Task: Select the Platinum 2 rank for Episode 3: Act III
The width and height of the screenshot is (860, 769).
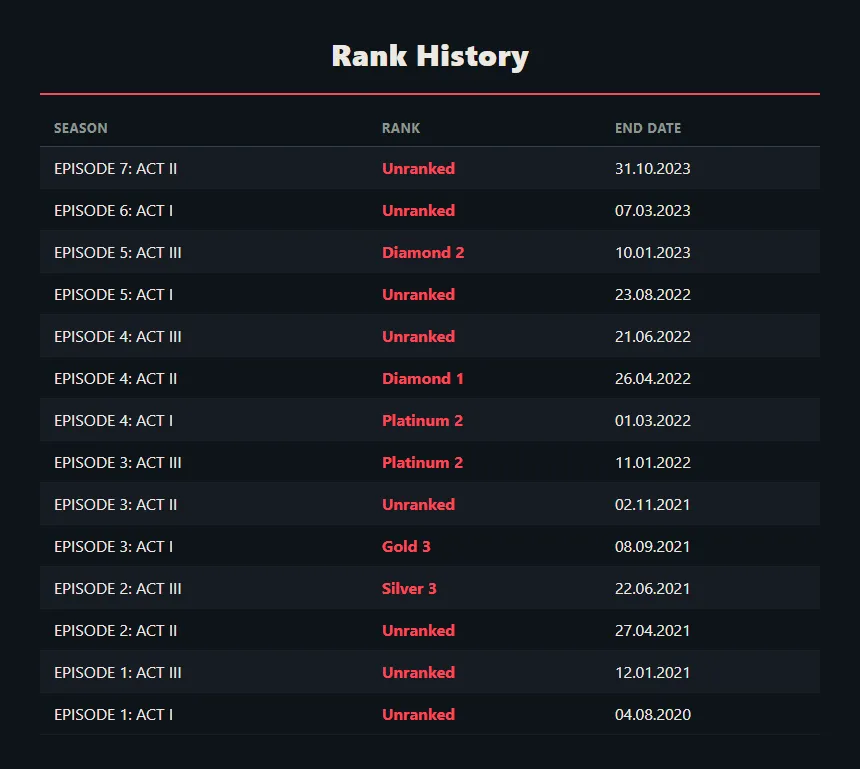Action: click(422, 463)
